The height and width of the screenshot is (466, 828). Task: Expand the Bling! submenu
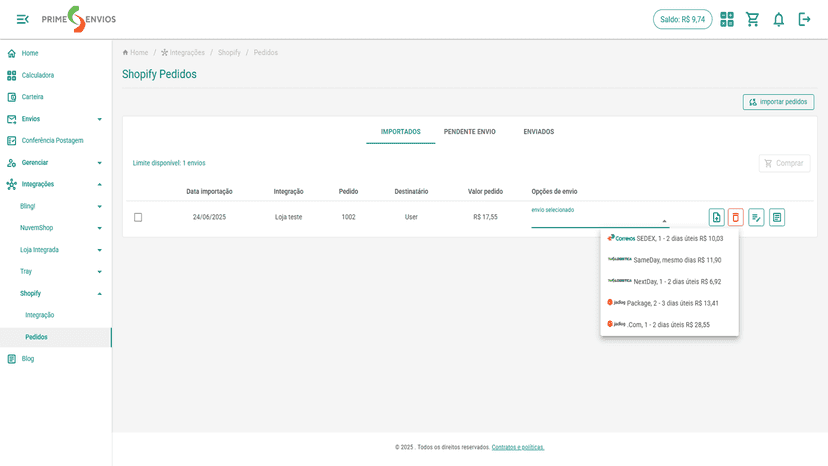[55, 206]
